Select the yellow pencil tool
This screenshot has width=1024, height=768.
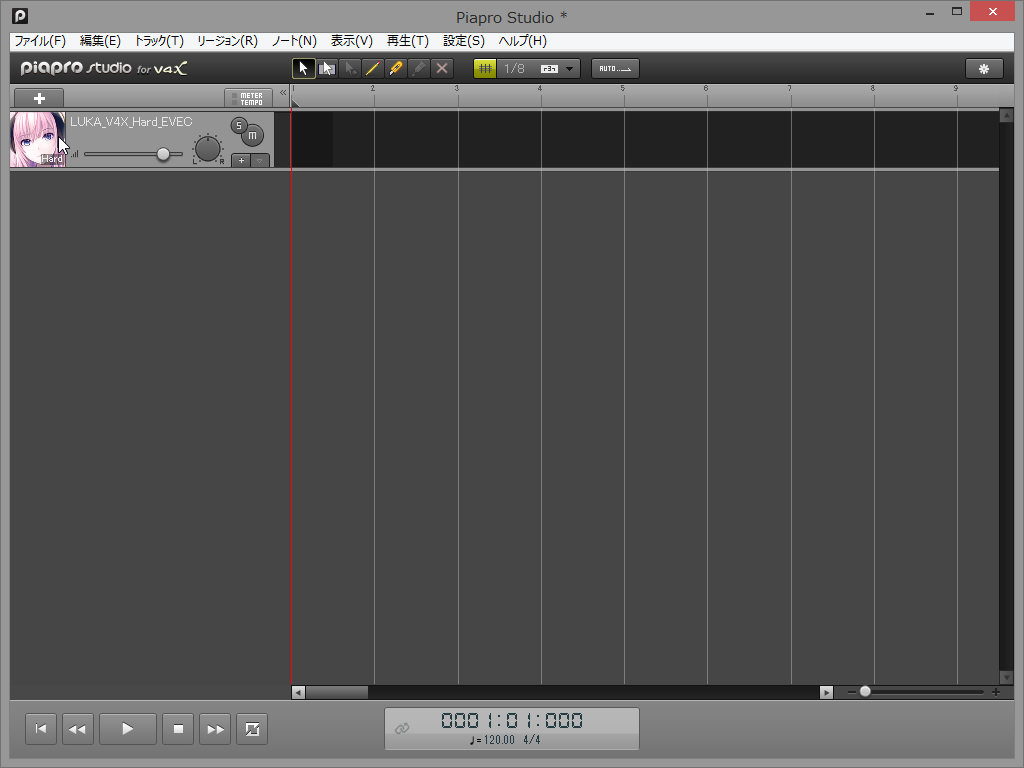373,69
